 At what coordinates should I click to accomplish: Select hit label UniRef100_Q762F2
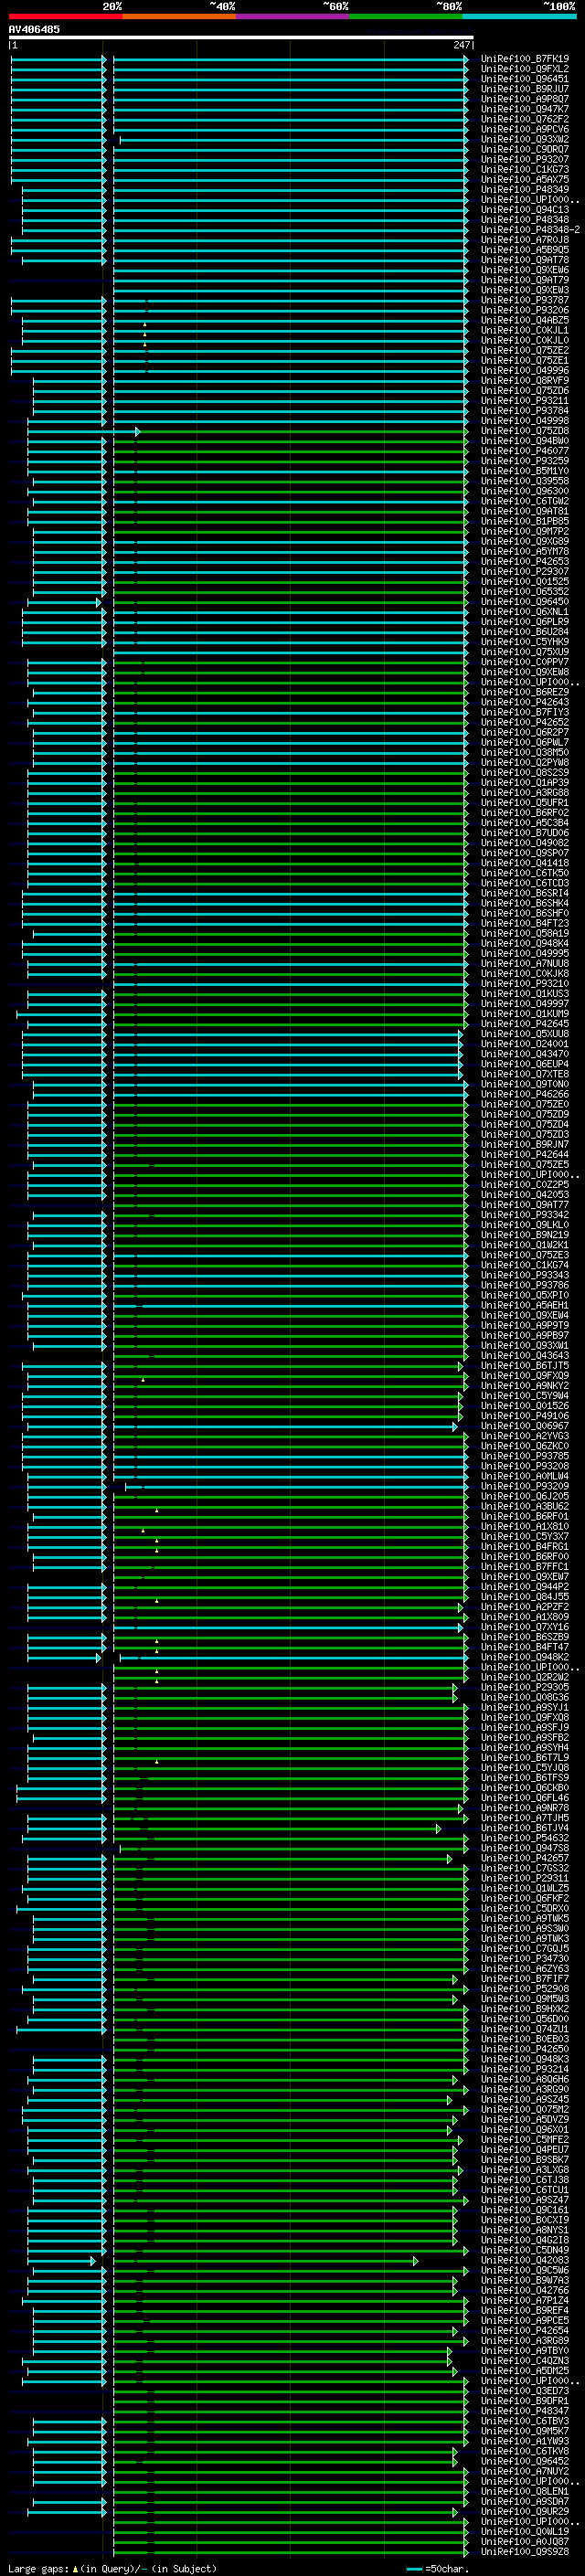pos(525,119)
